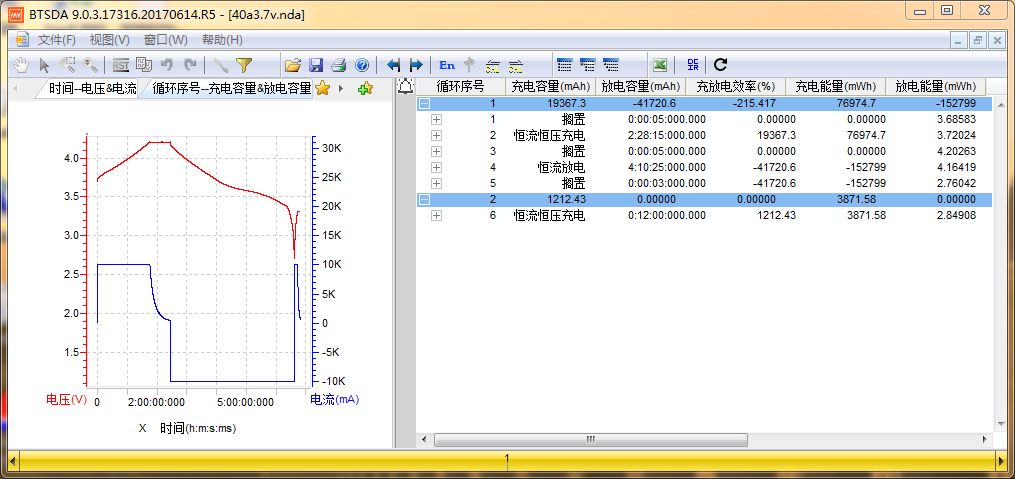
Task: Click the RST reset view button
Action: [x=121, y=65]
